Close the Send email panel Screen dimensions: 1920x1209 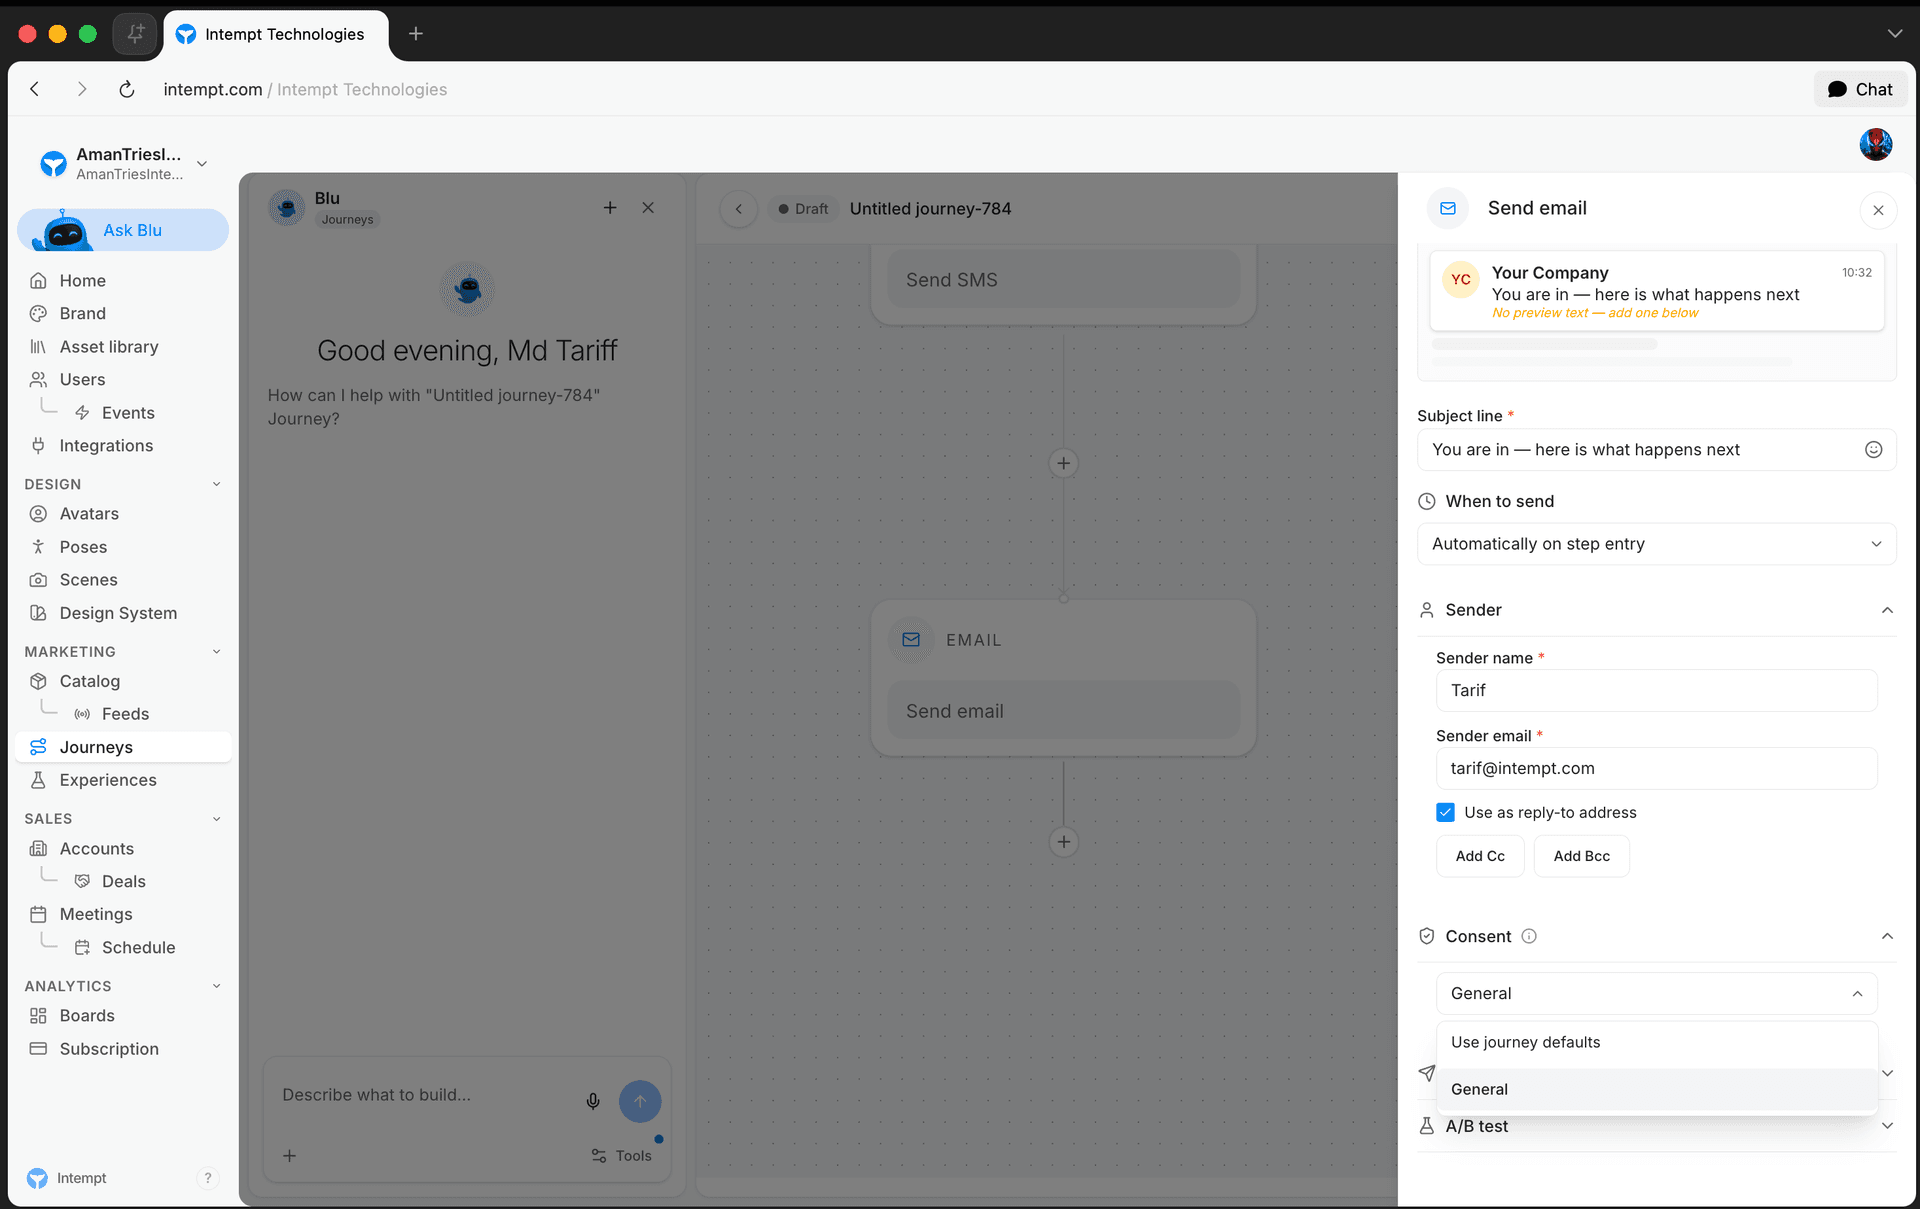[x=1878, y=210]
